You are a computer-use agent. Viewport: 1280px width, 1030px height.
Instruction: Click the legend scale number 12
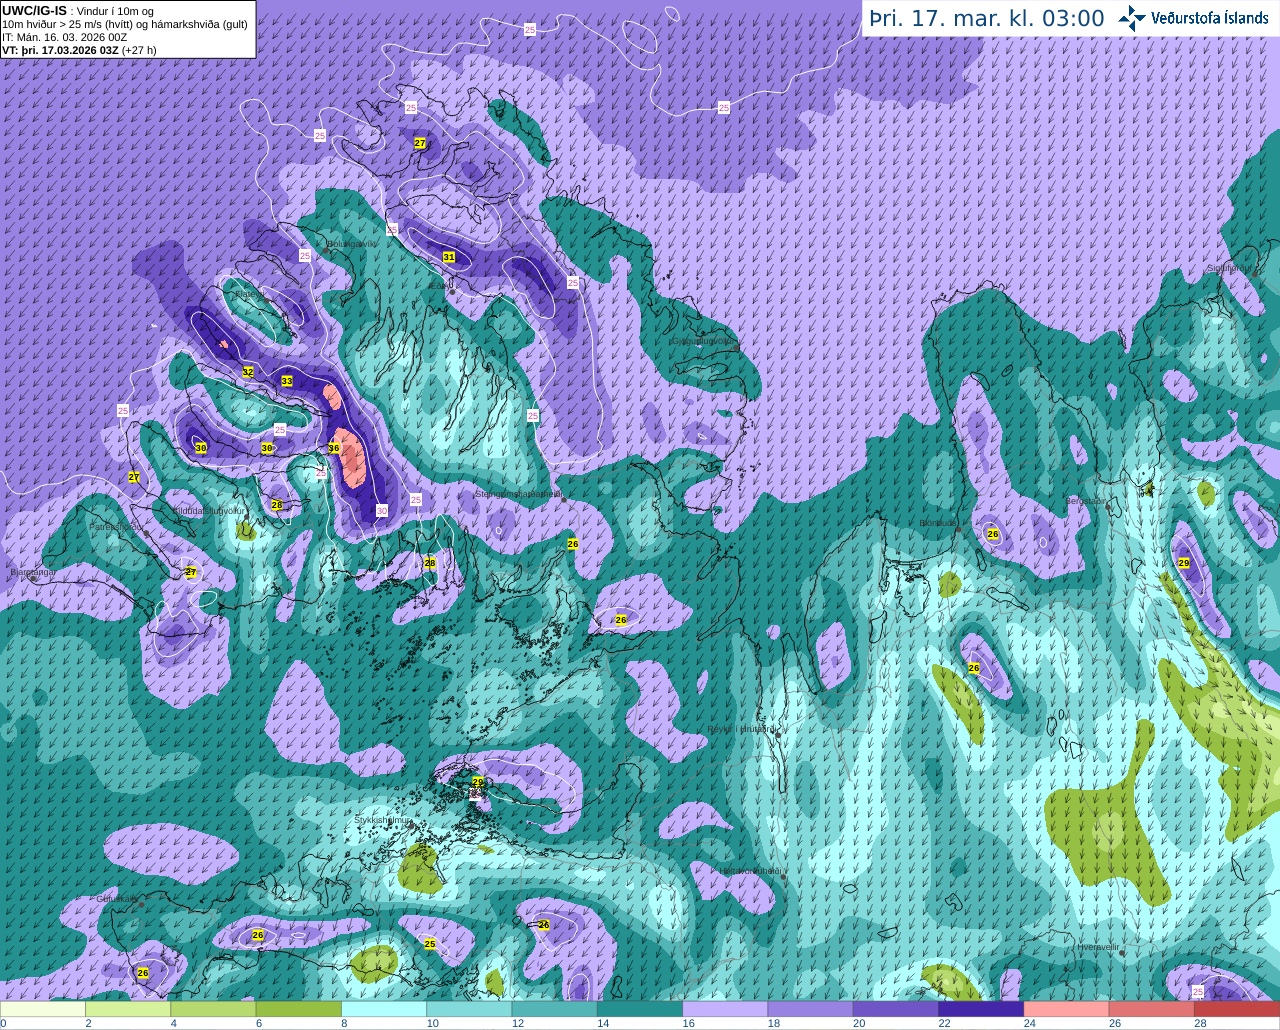[518, 1023]
